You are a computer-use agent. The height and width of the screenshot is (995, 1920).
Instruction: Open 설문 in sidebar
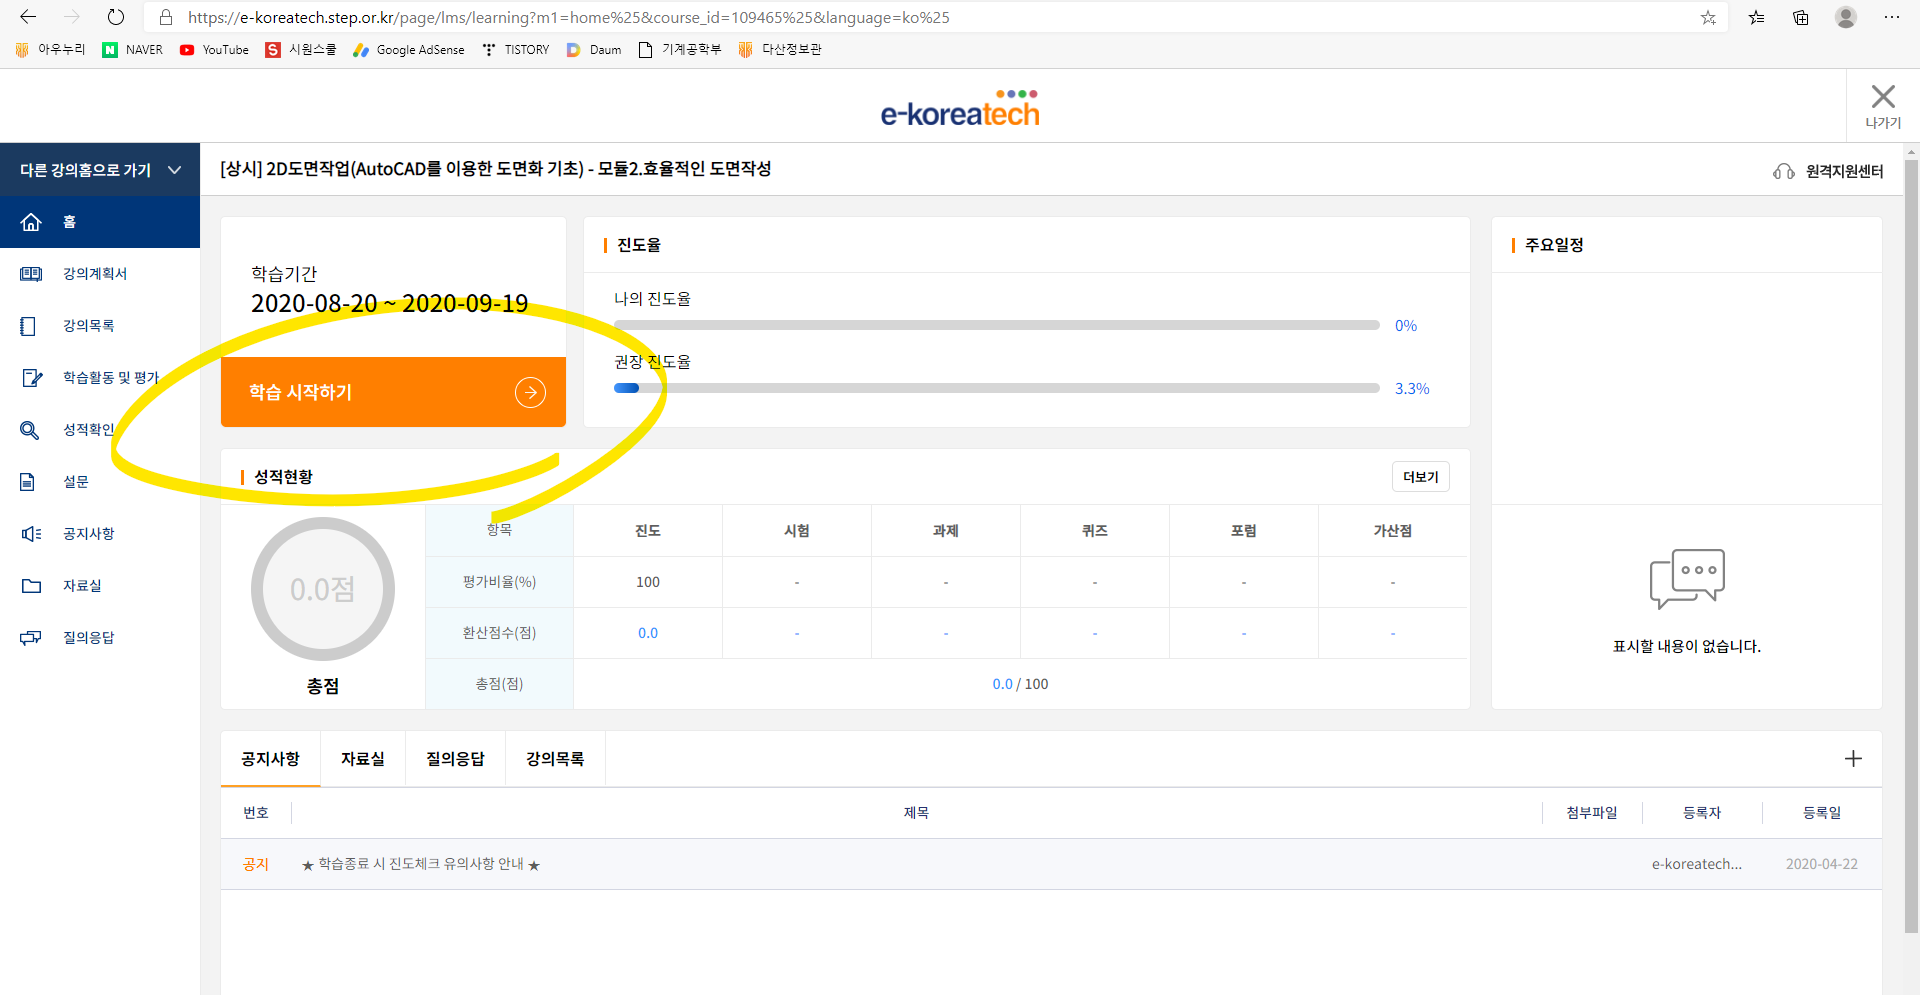click(x=100, y=482)
